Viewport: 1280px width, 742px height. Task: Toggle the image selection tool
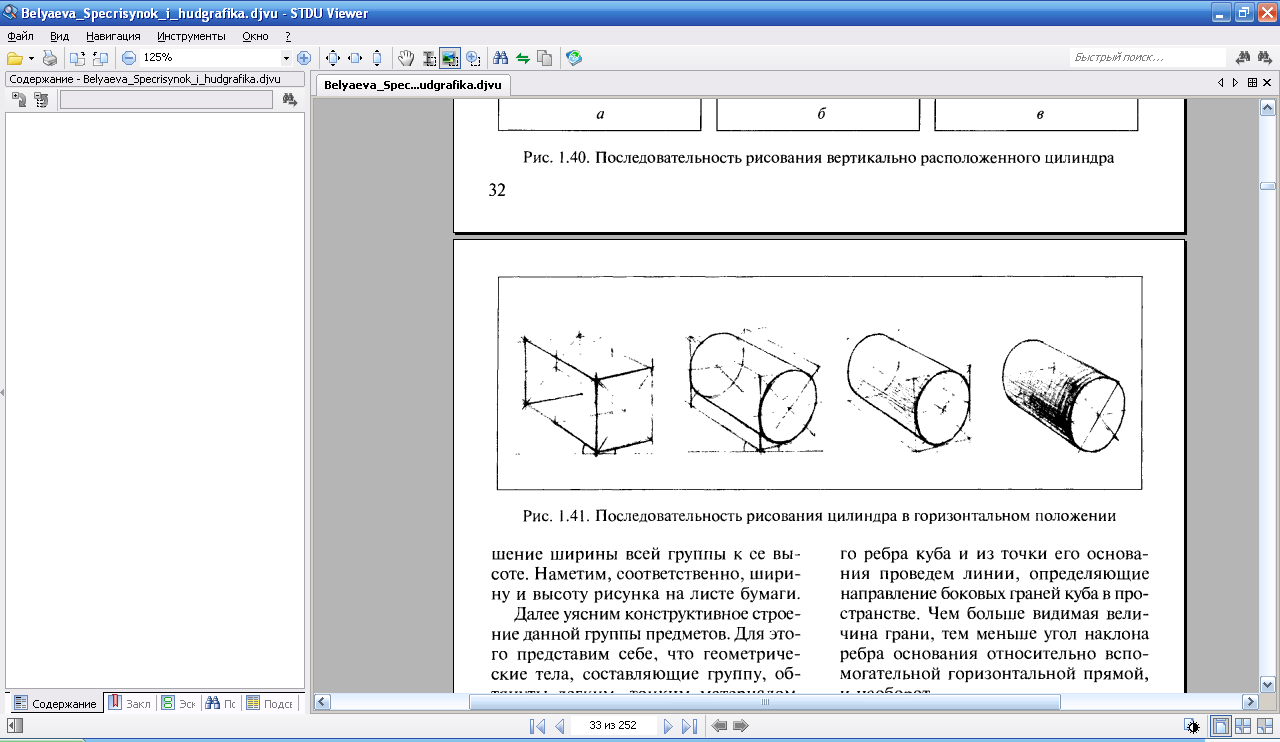(450, 58)
